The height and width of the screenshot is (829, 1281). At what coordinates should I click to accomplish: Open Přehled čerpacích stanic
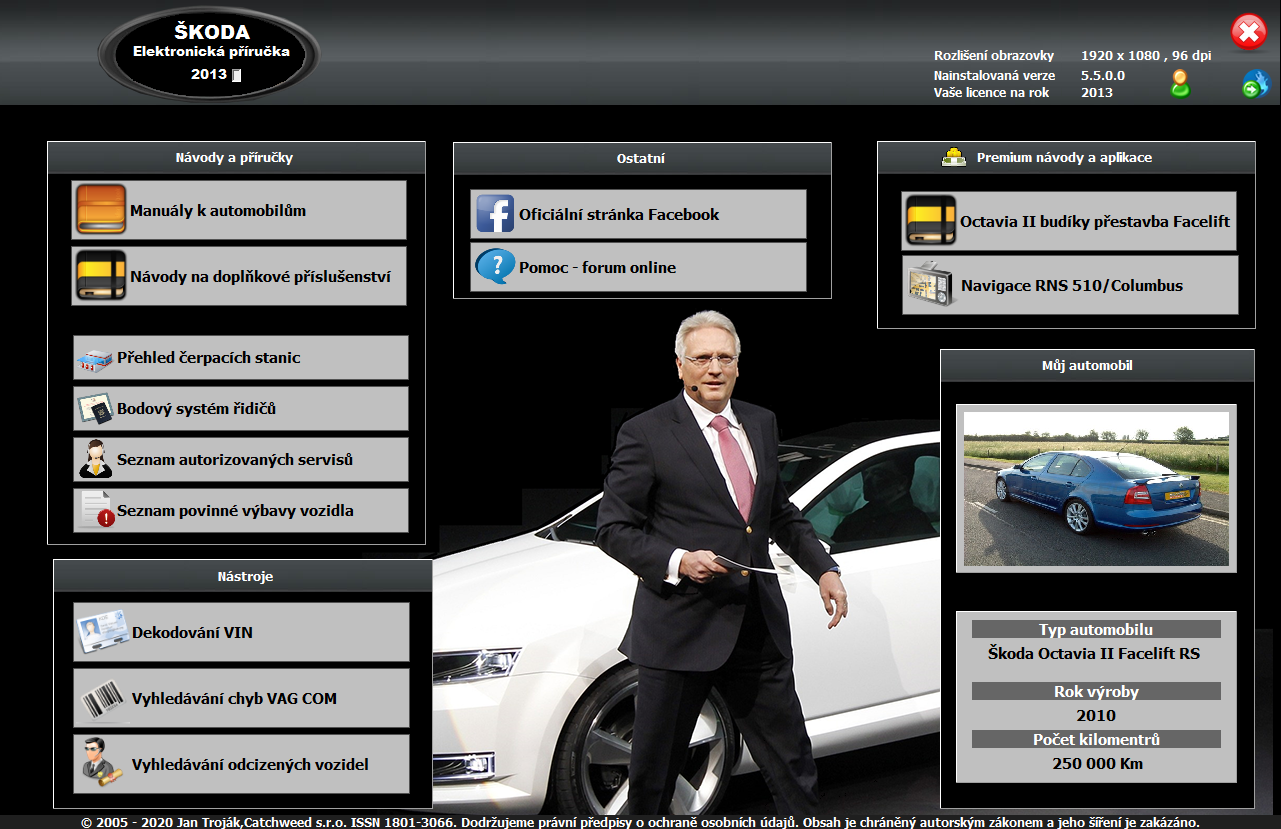(241, 358)
